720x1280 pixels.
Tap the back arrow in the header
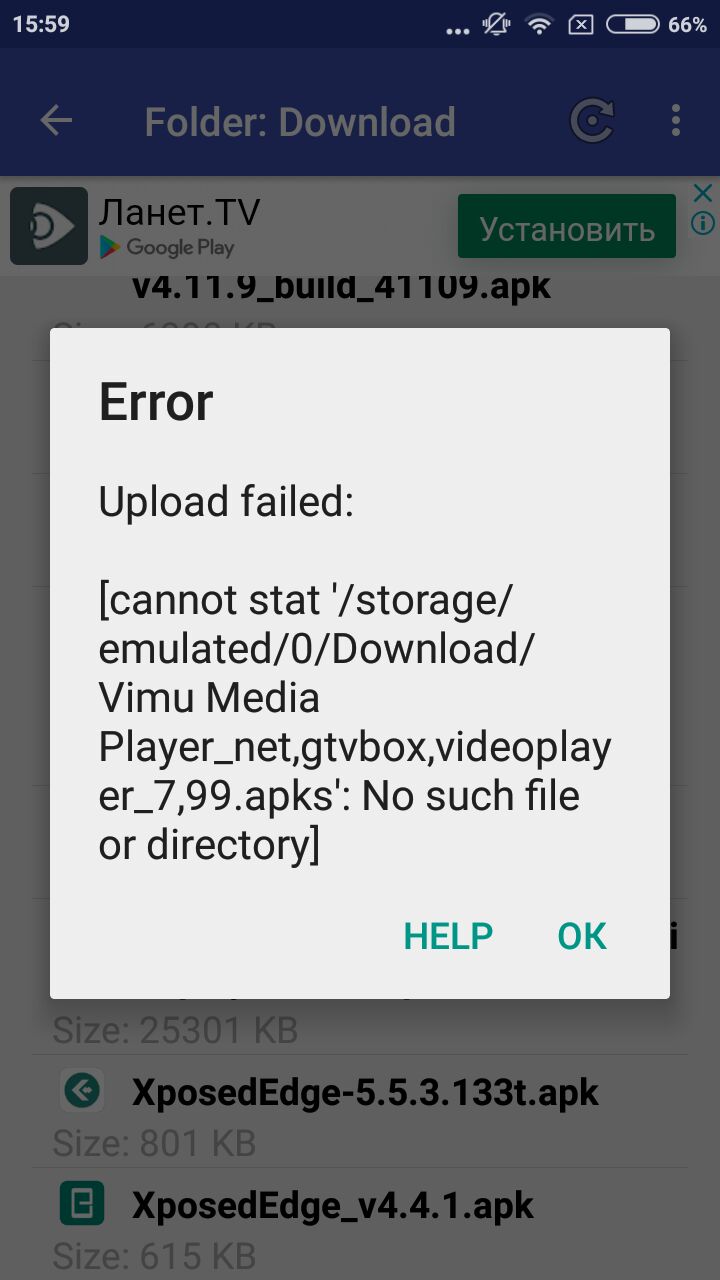pos(56,121)
